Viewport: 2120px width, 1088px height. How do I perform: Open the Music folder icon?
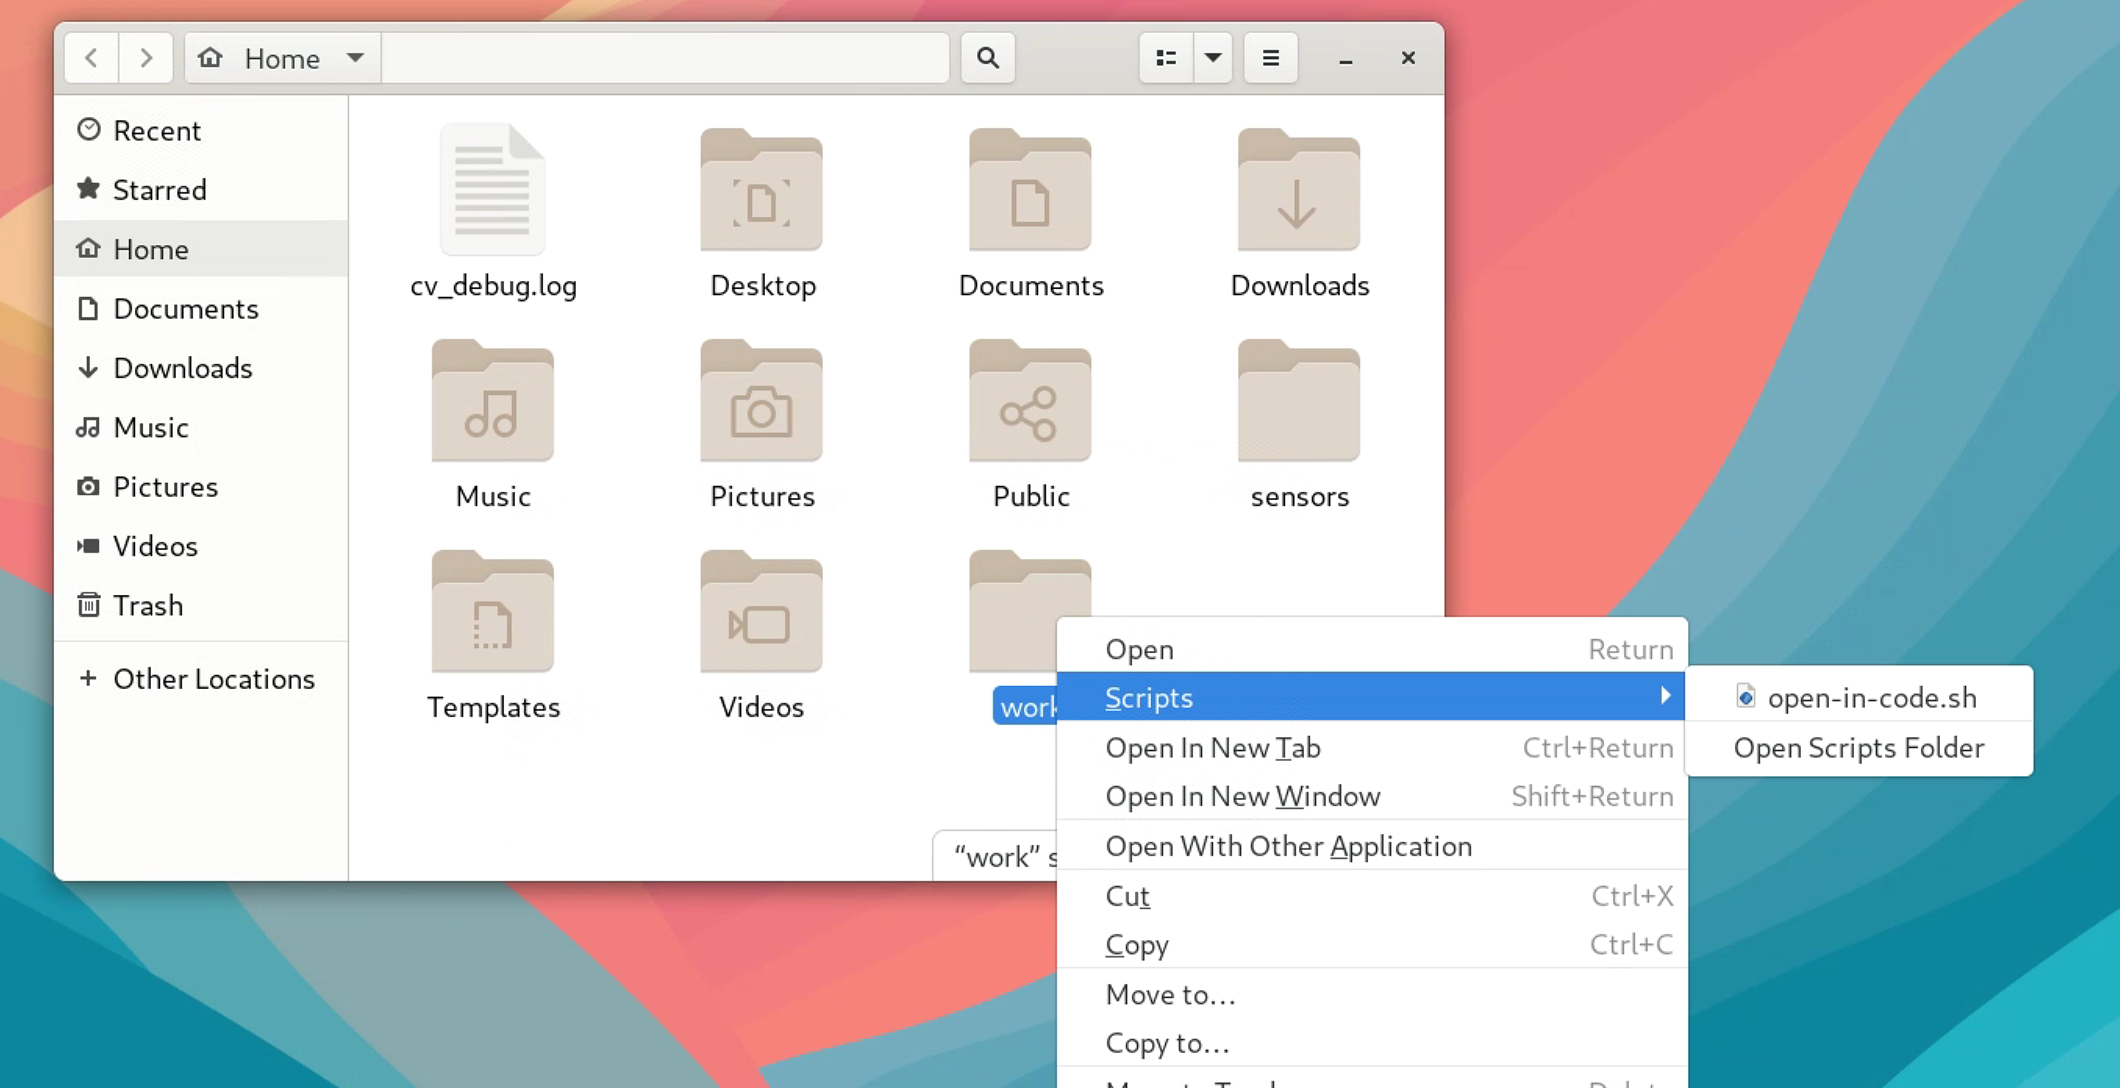pos(492,402)
